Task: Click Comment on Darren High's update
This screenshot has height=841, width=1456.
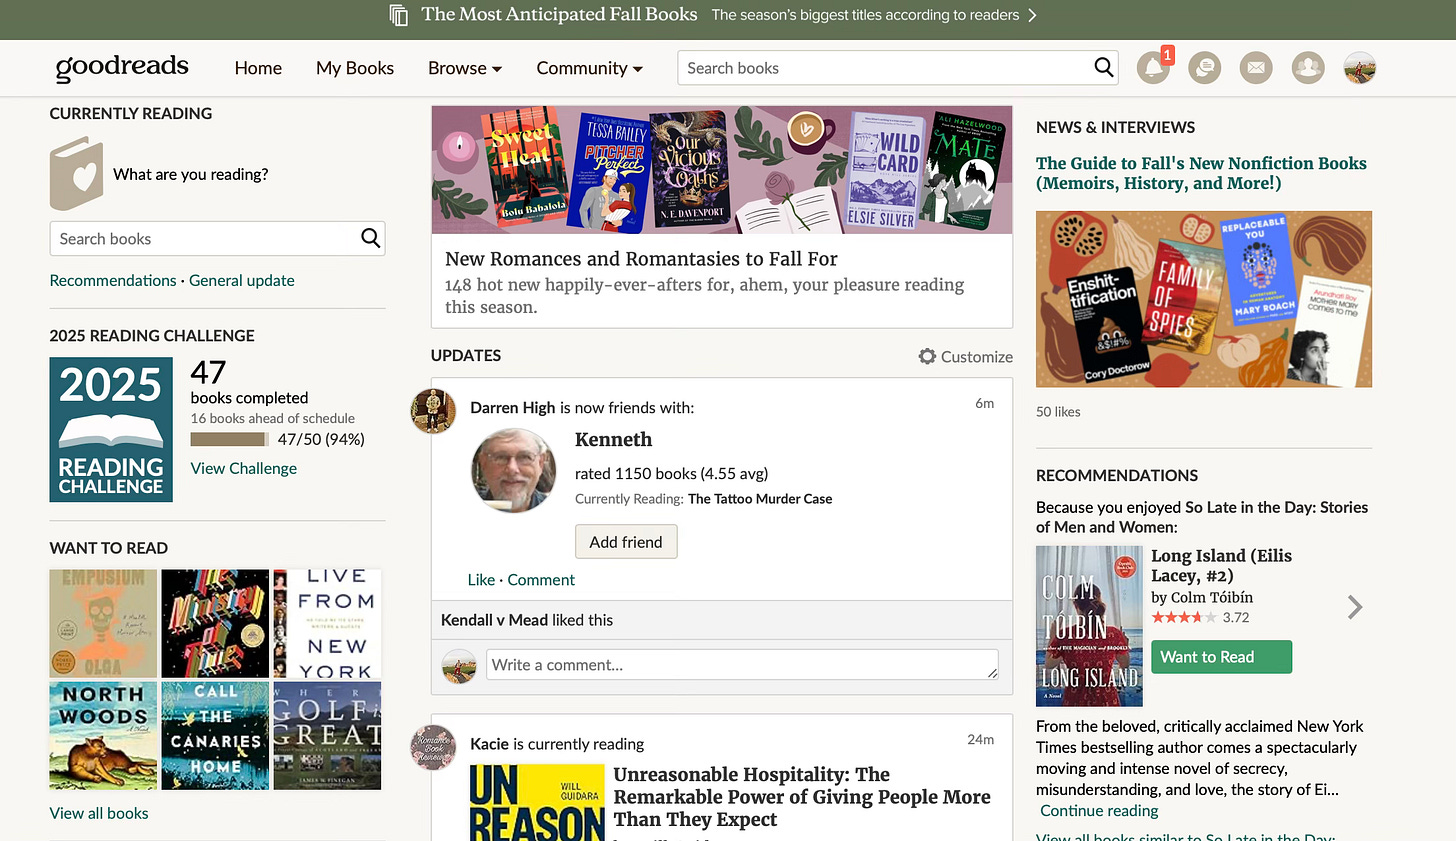Action: coord(541,580)
